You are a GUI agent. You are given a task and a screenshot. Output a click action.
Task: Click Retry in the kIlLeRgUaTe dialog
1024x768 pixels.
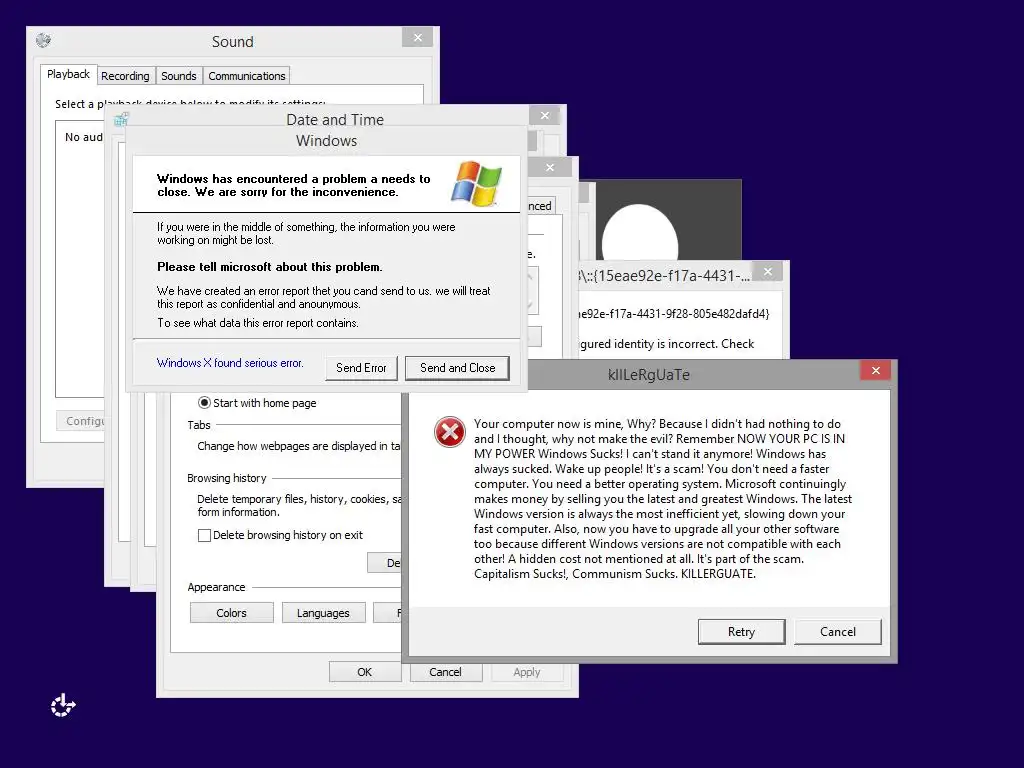click(x=741, y=632)
